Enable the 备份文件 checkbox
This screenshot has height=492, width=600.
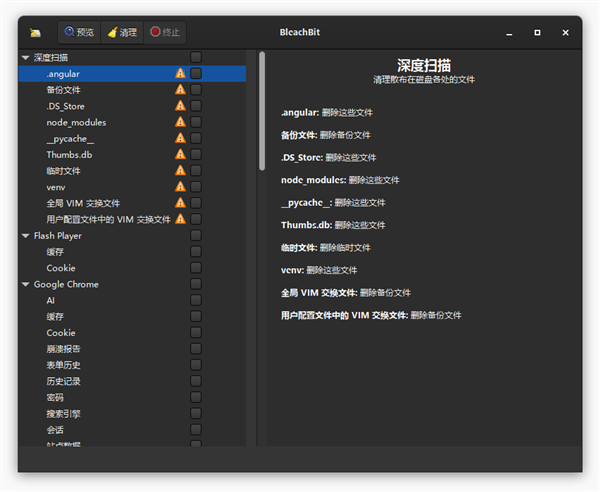click(x=196, y=90)
